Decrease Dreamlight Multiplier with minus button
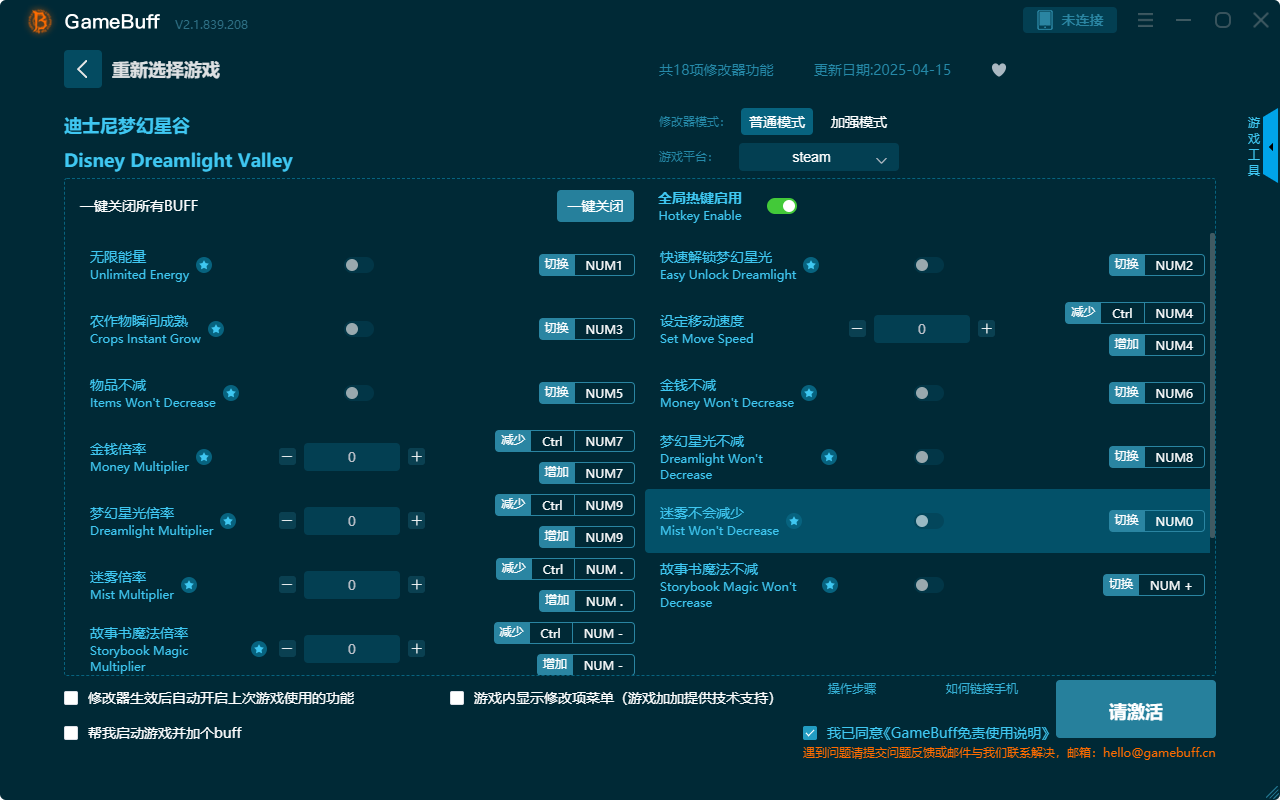The height and width of the screenshot is (800, 1280). pos(287,521)
